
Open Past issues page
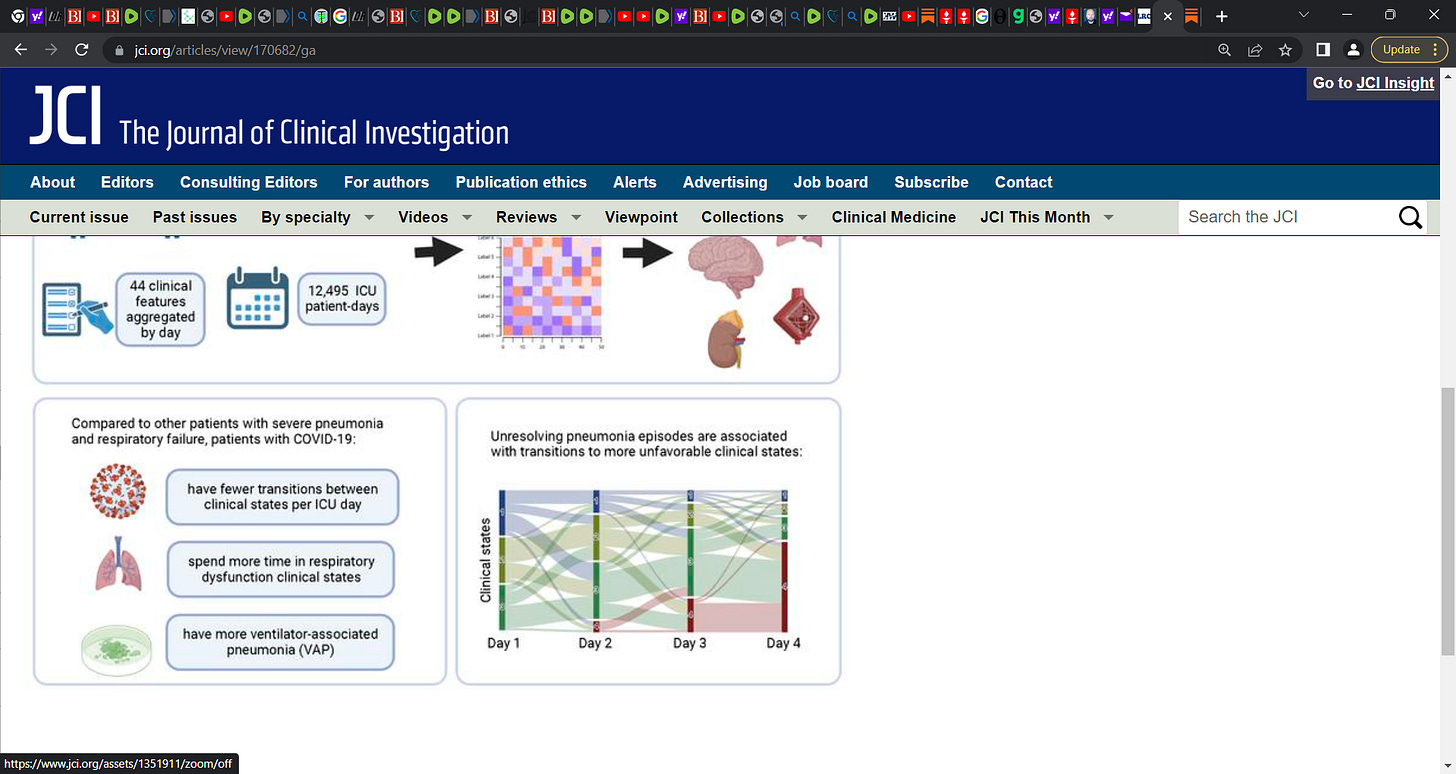[x=195, y=217]
